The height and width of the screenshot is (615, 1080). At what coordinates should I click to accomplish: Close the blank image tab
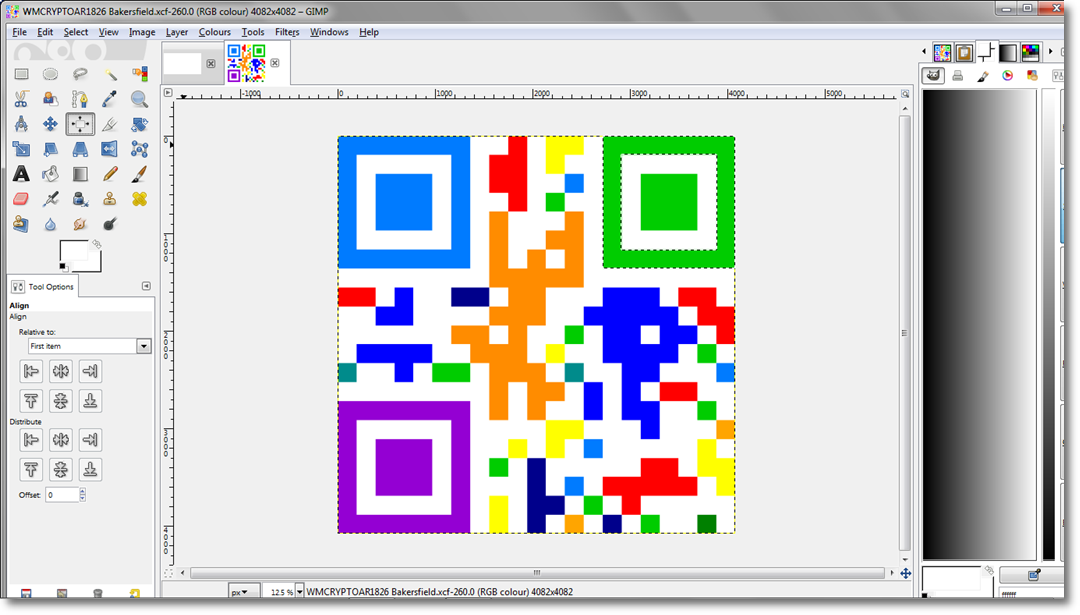click(211, 63)
